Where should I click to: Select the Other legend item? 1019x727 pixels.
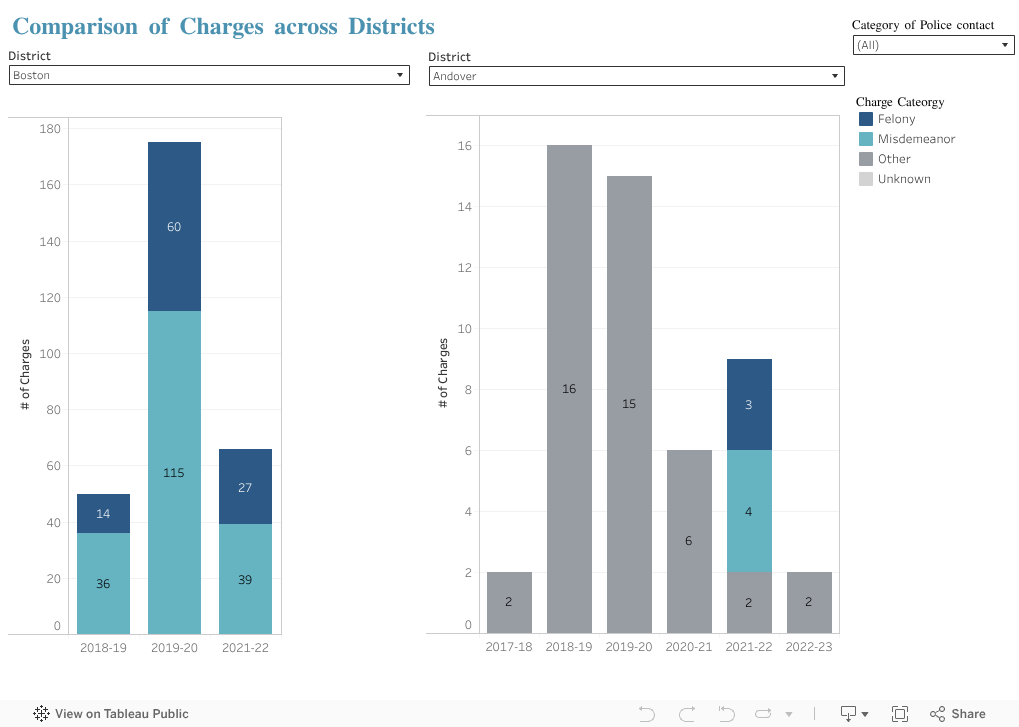point(894,159)
